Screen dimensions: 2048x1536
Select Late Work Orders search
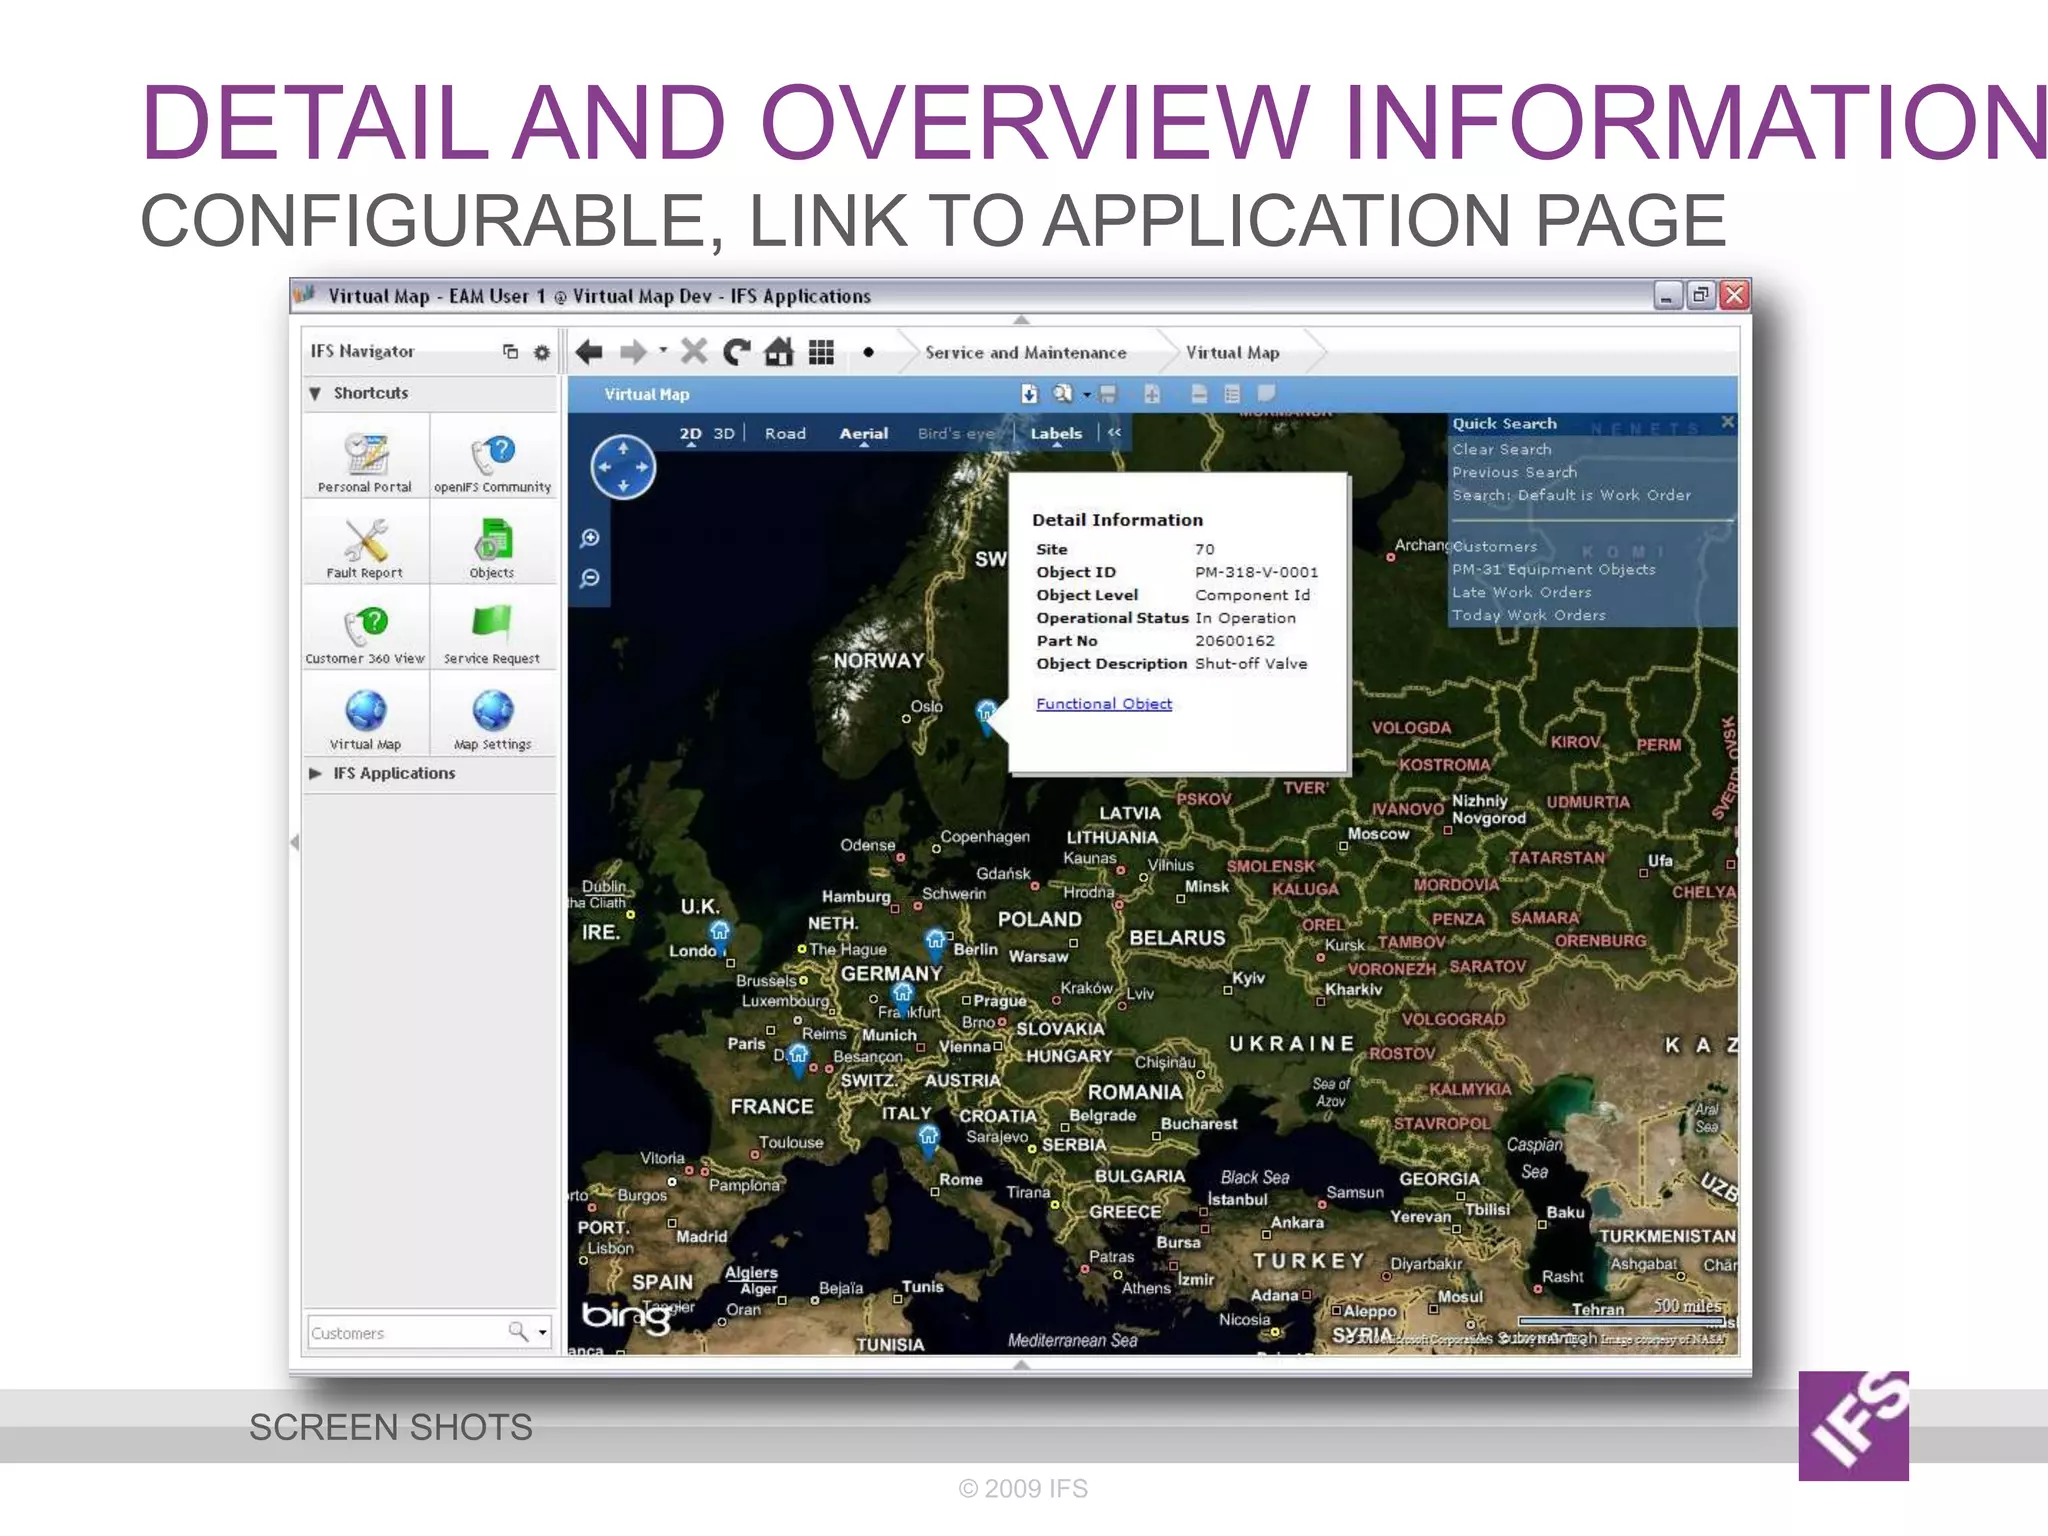(x=1521, y=593)
